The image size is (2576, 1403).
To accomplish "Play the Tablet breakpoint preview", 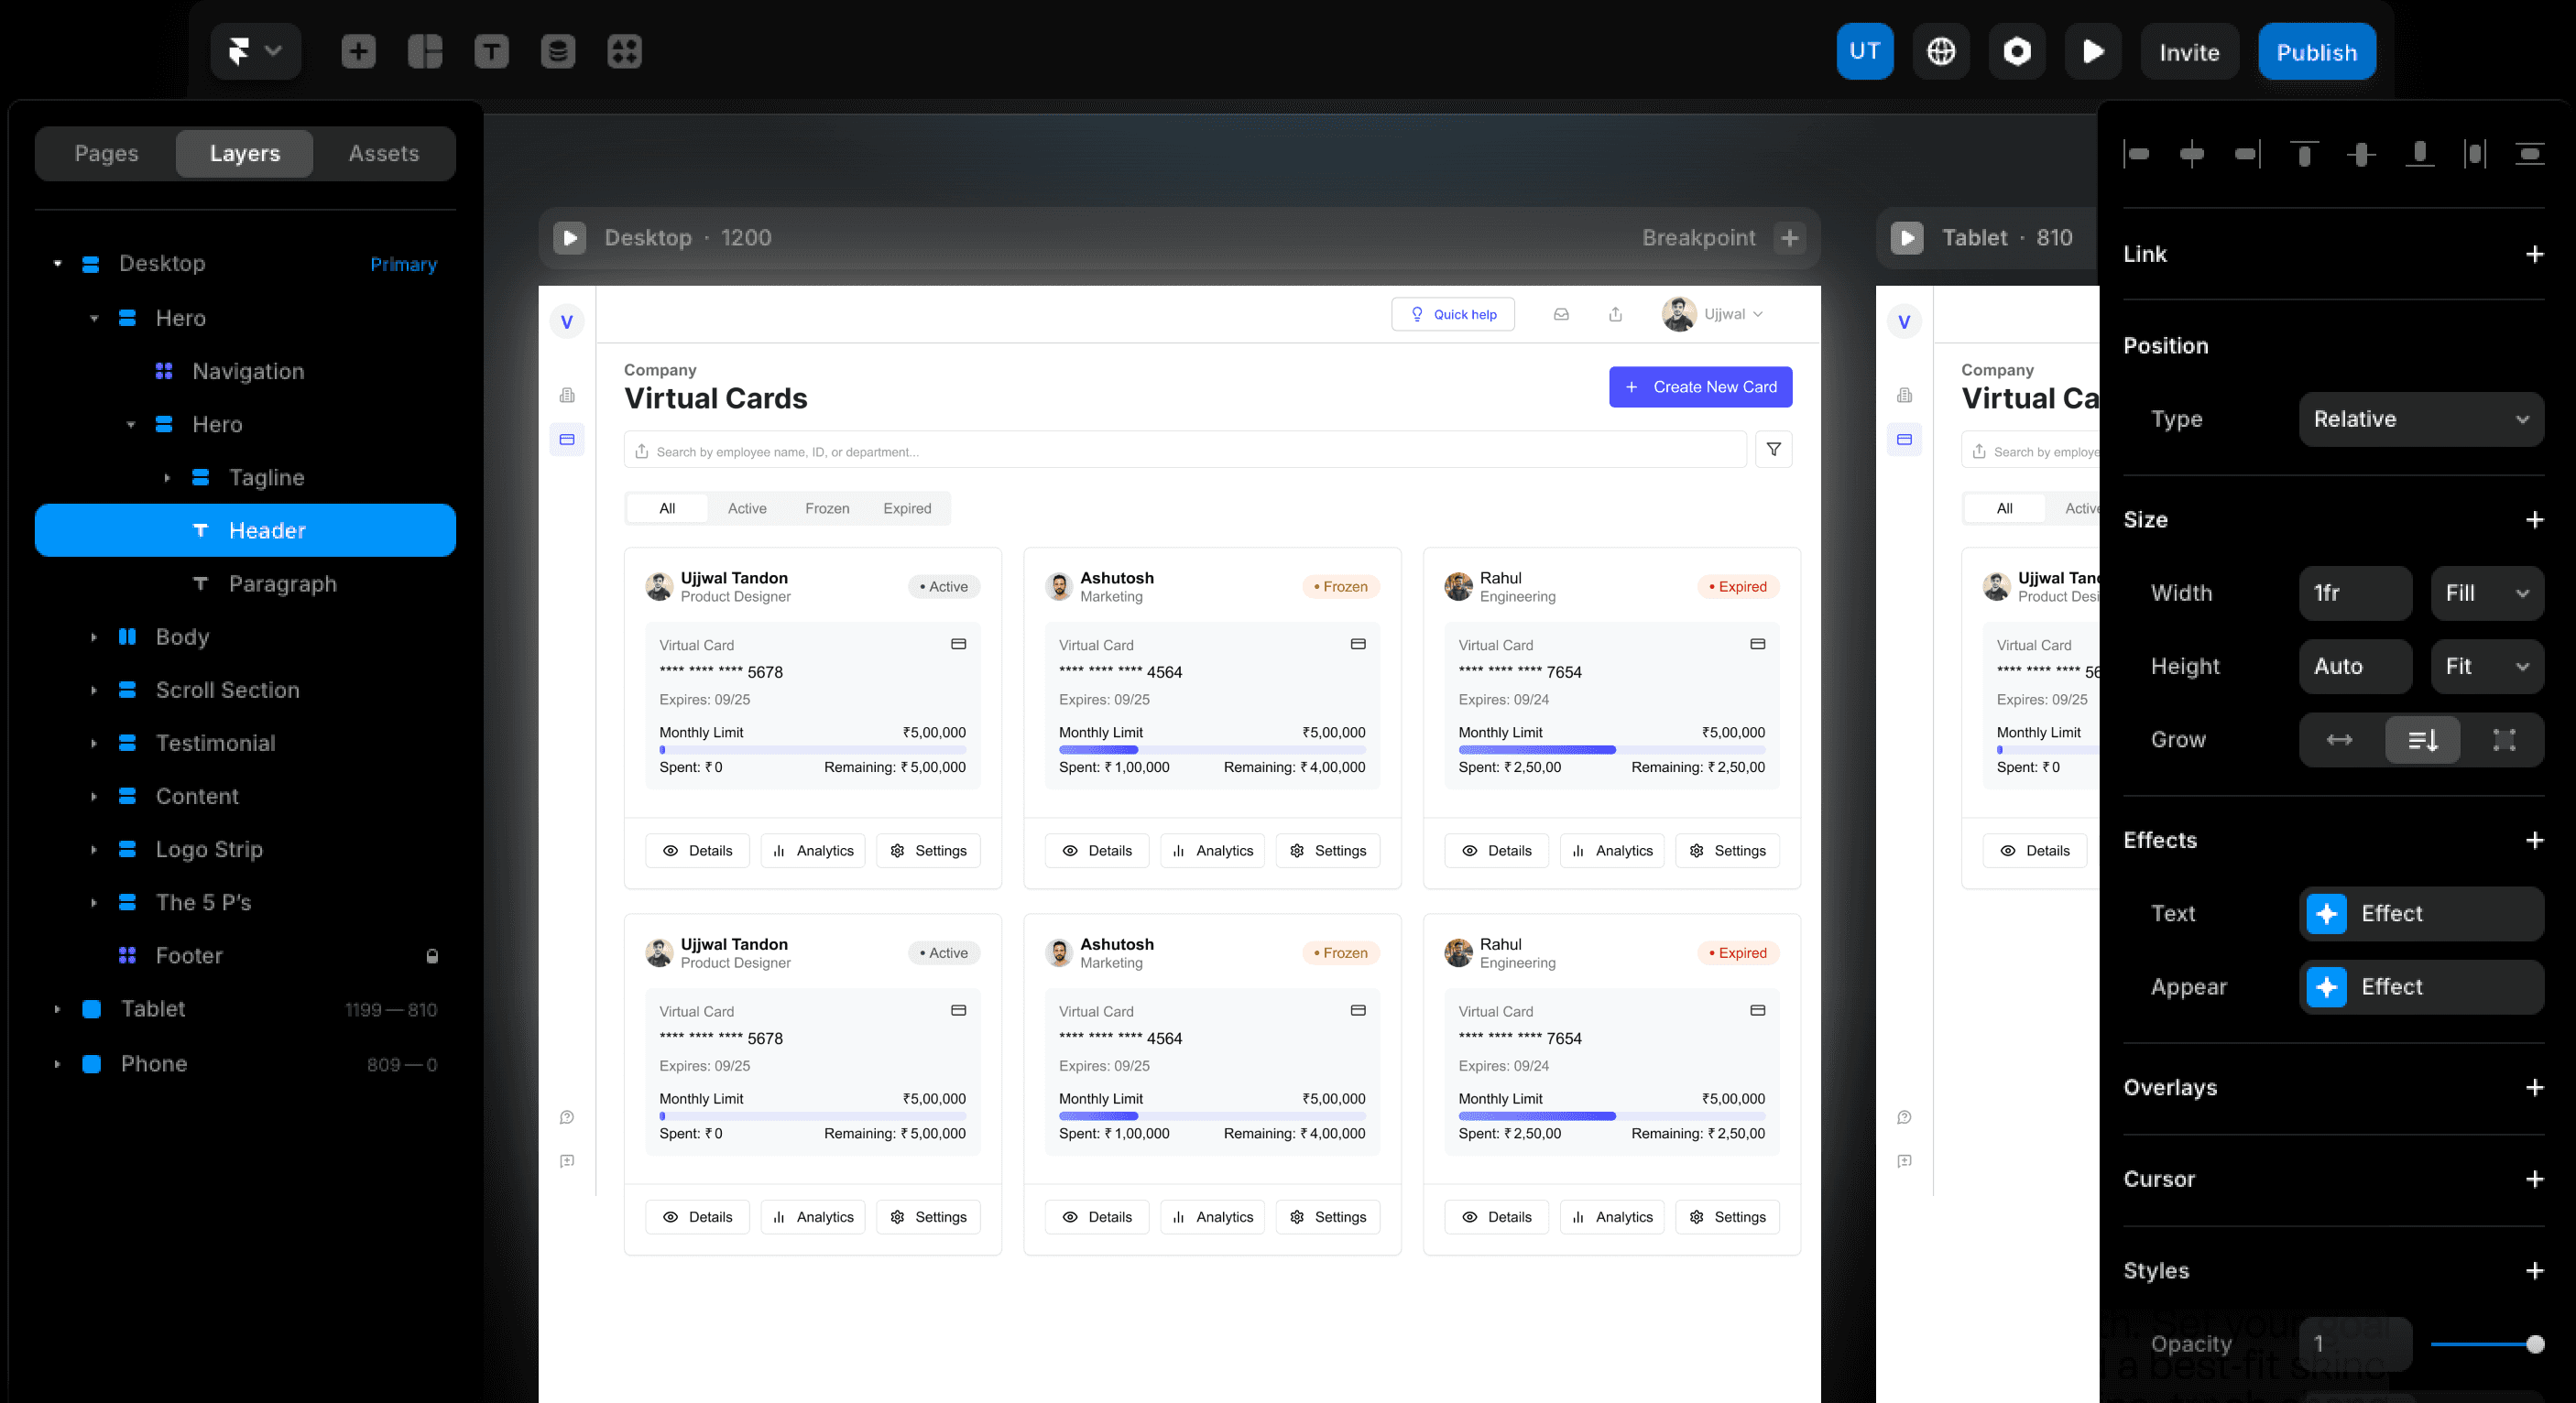I will [x=1907, y=238].
